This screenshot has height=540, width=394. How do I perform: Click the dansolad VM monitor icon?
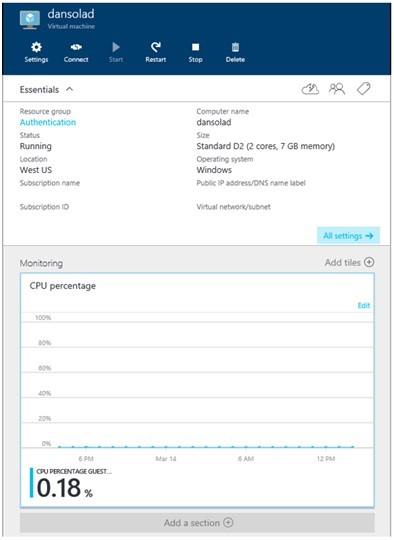tap(30, 20)
